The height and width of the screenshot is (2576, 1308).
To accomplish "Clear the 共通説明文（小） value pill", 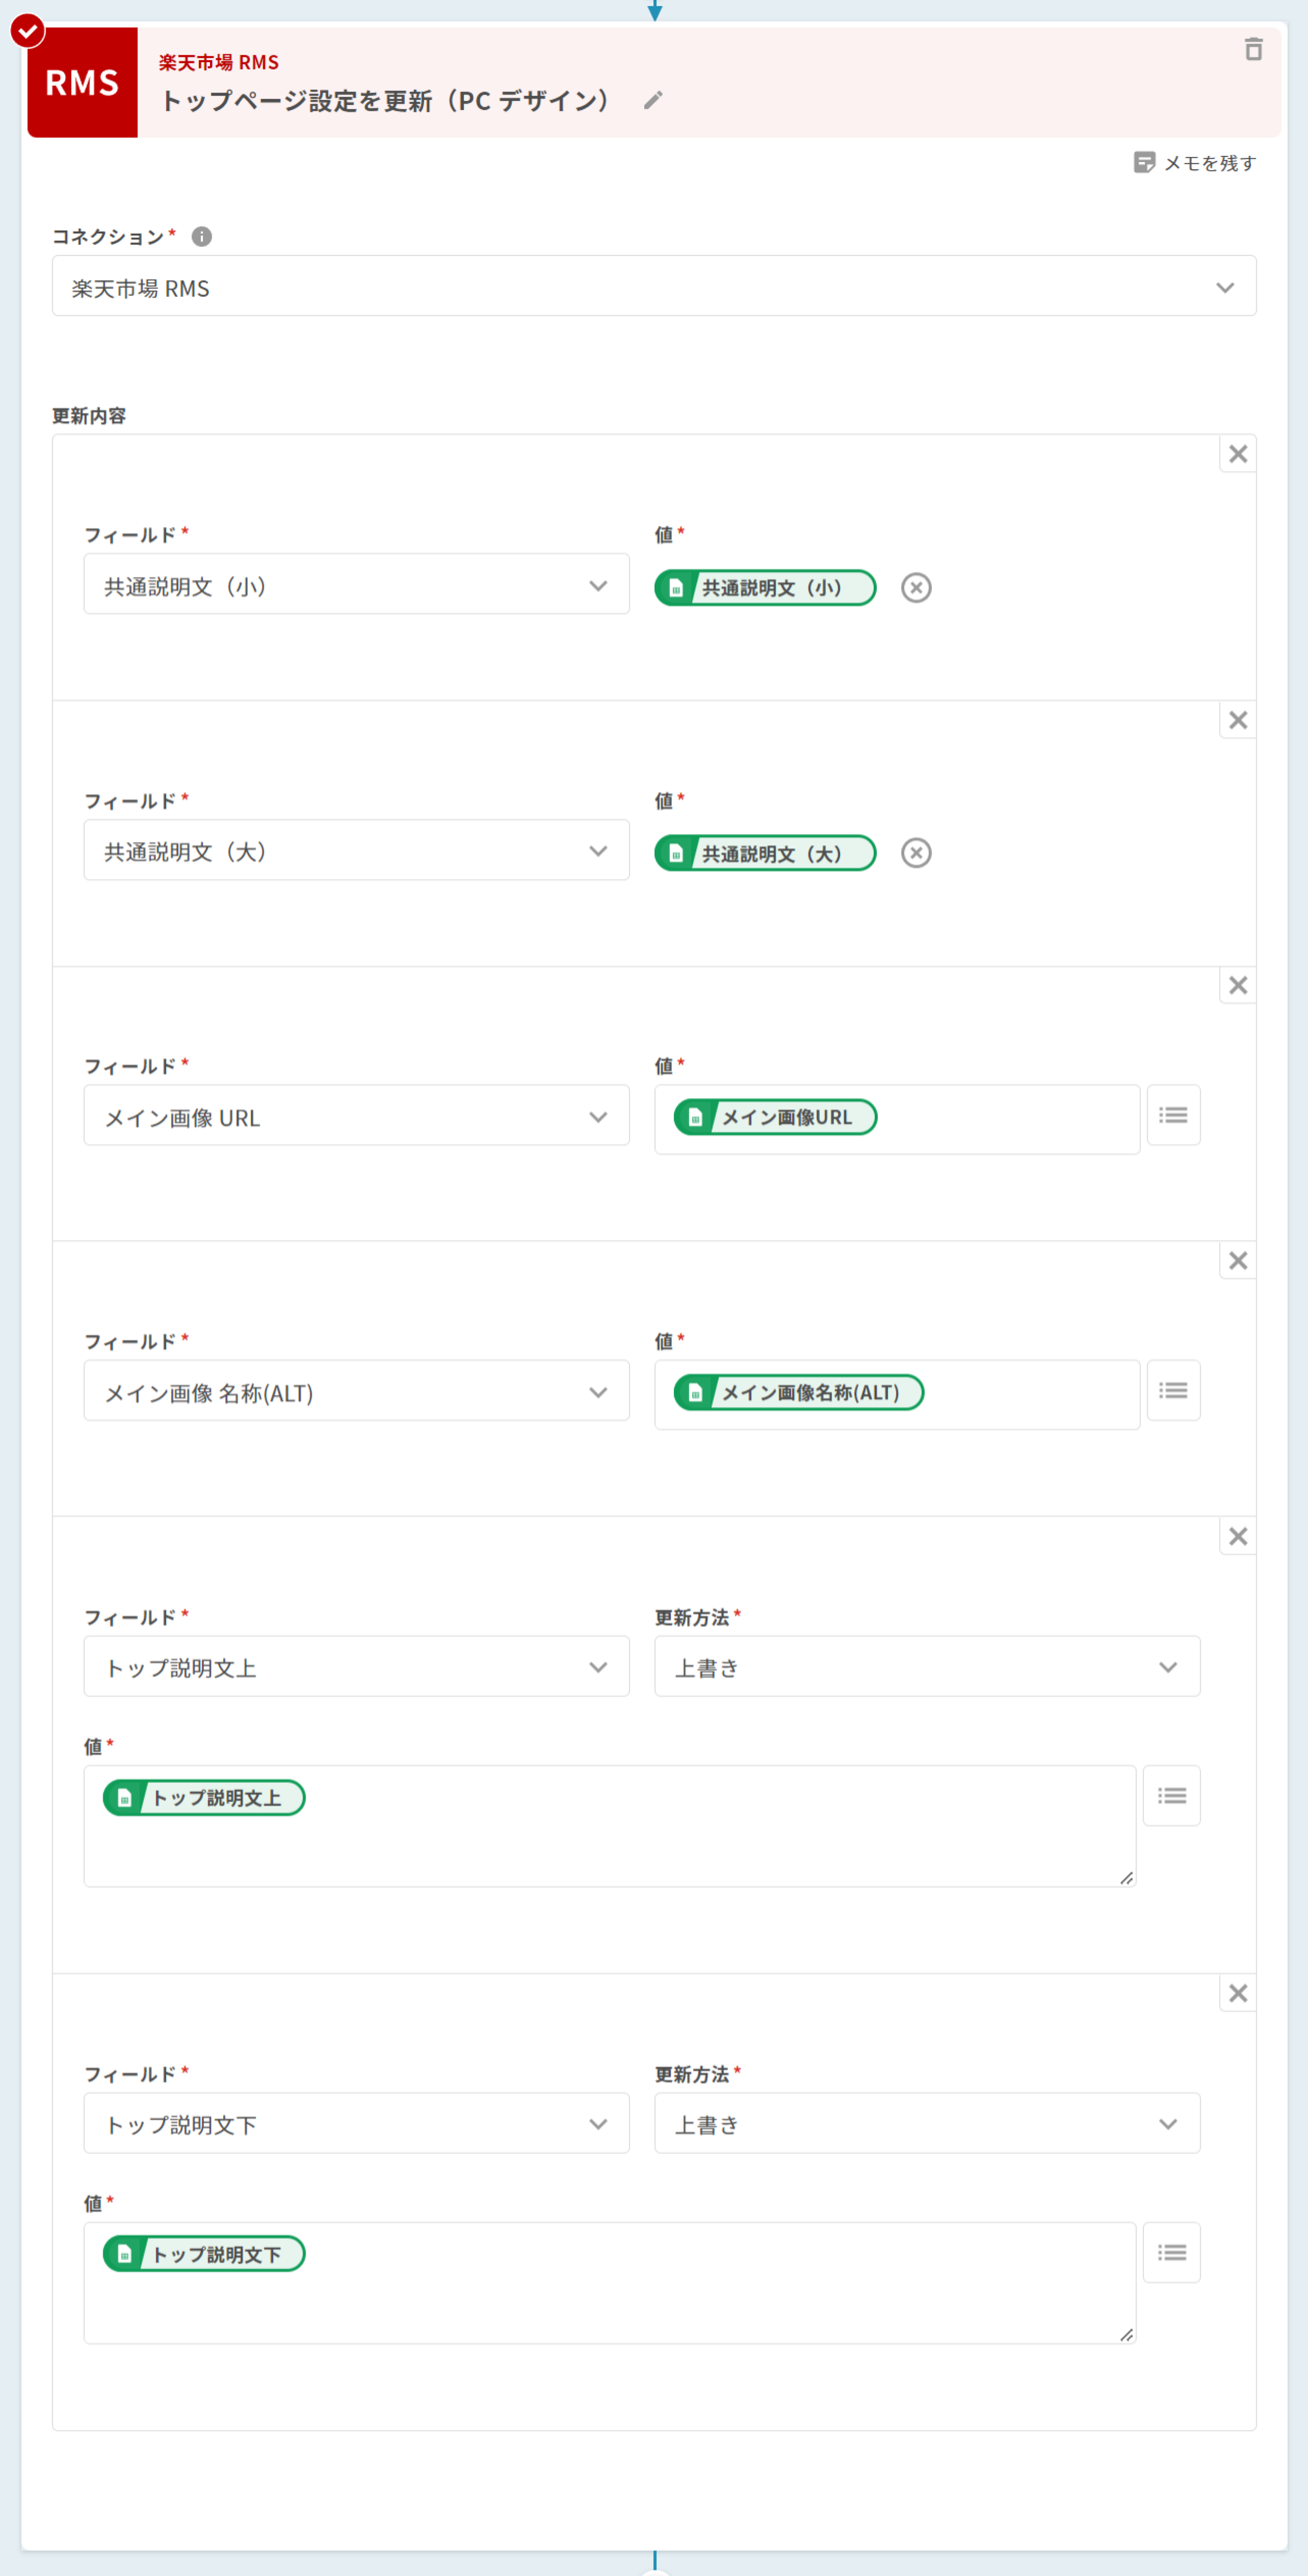I will (915, 587).
